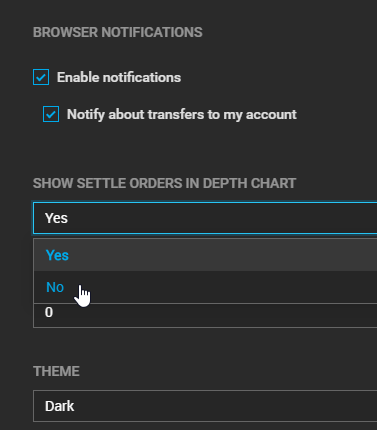Select No from the settle orders list
Image resolution: width=377 pixels, height=430 pixels.
click(x=206, y=287)
